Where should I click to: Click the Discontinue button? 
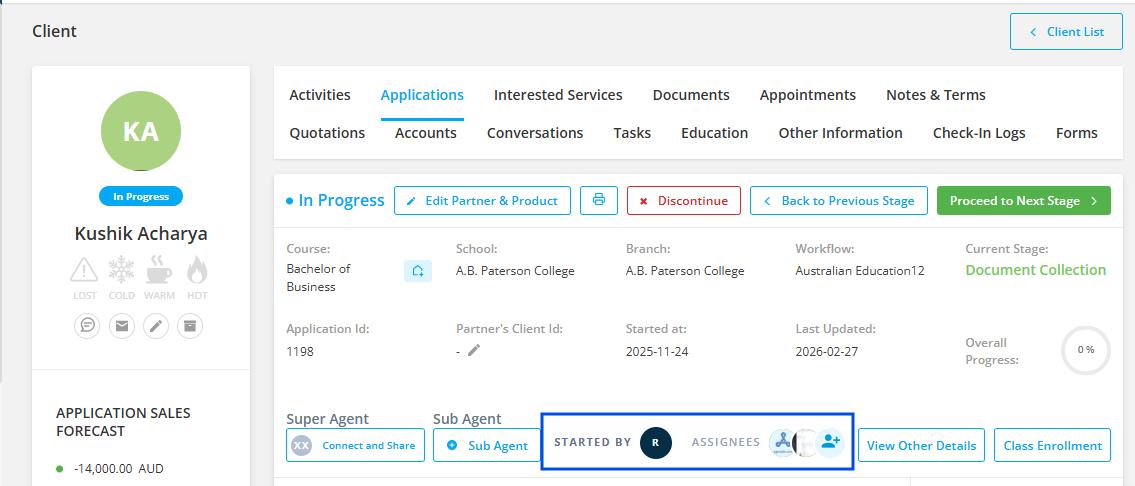[x=684, y=200]
